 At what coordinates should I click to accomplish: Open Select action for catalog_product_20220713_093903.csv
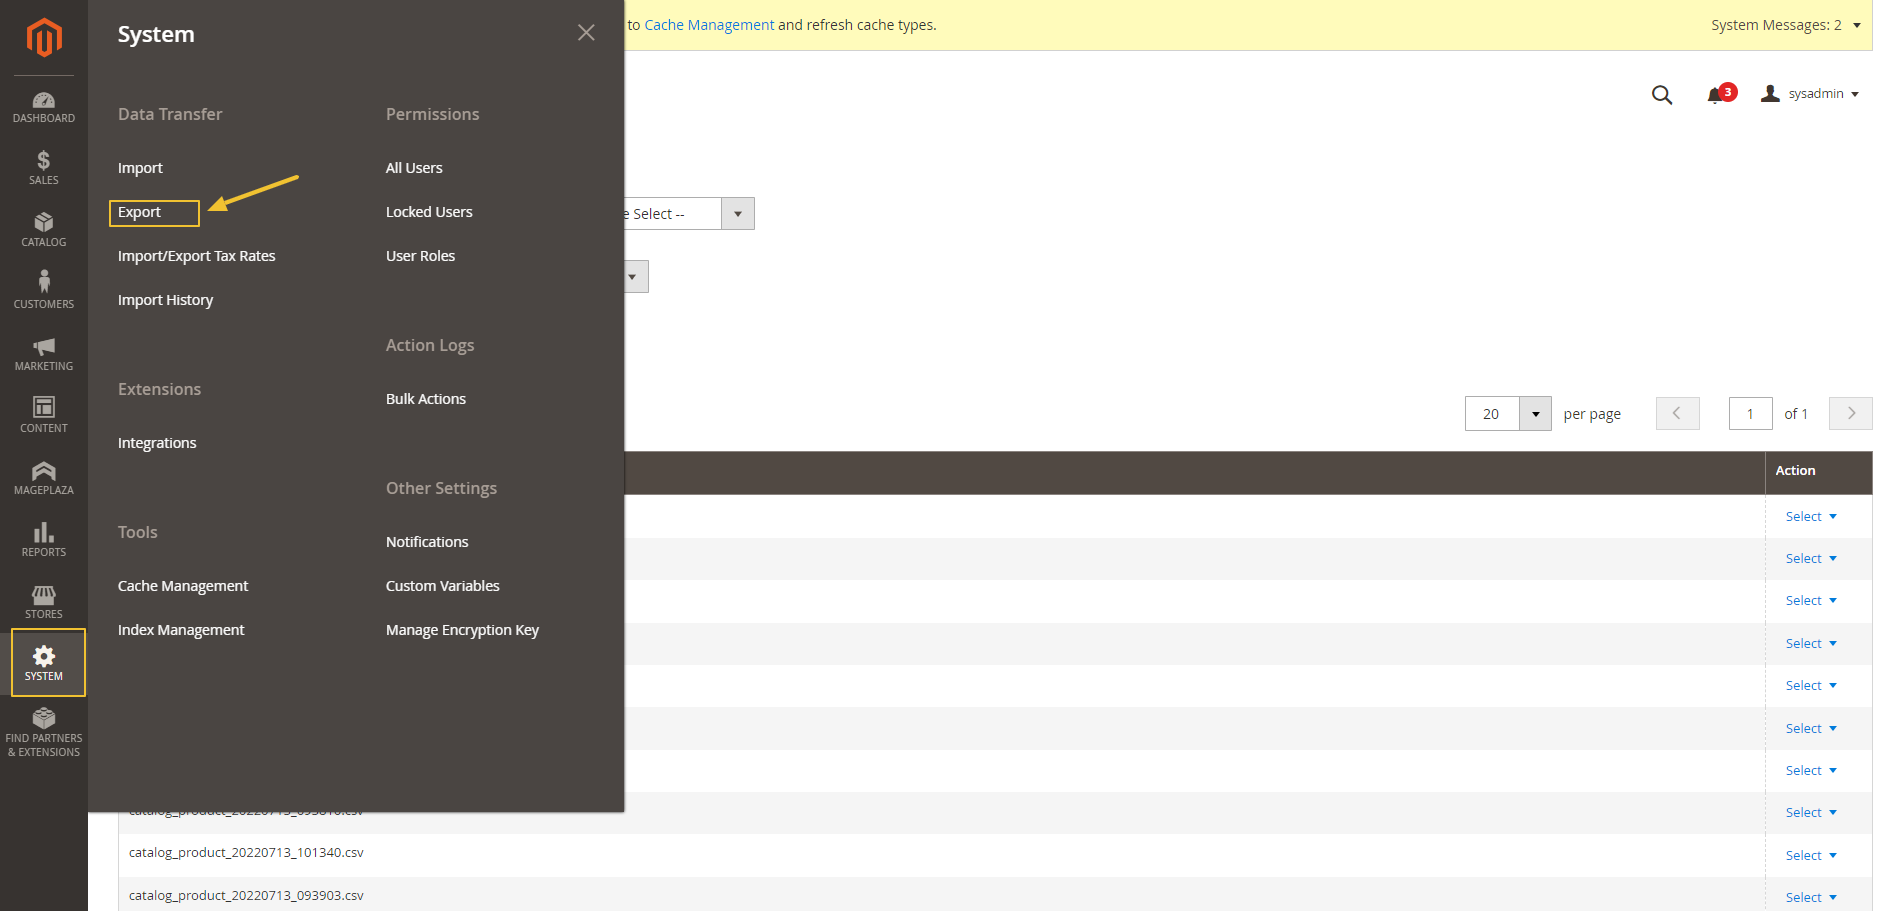click(x=1811, y=898)
